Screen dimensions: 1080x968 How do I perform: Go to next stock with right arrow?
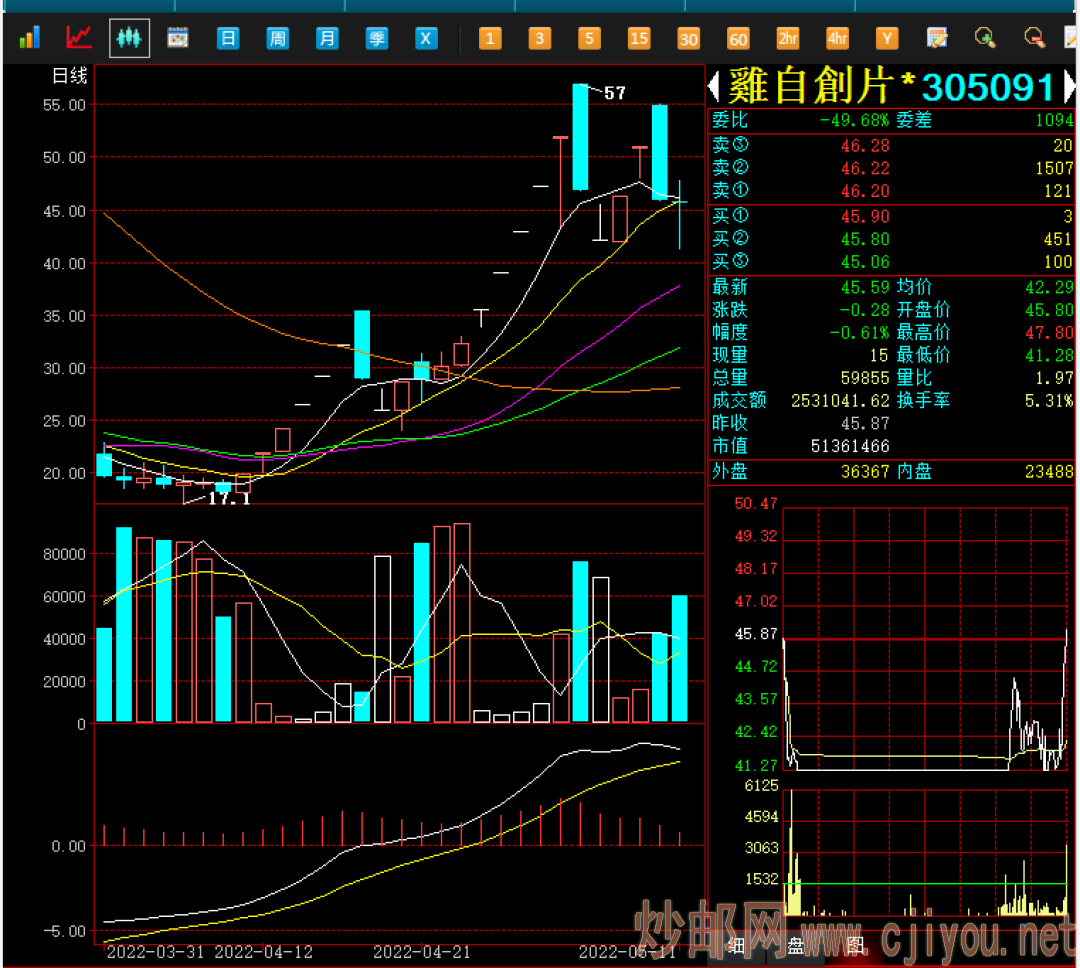1069,86
